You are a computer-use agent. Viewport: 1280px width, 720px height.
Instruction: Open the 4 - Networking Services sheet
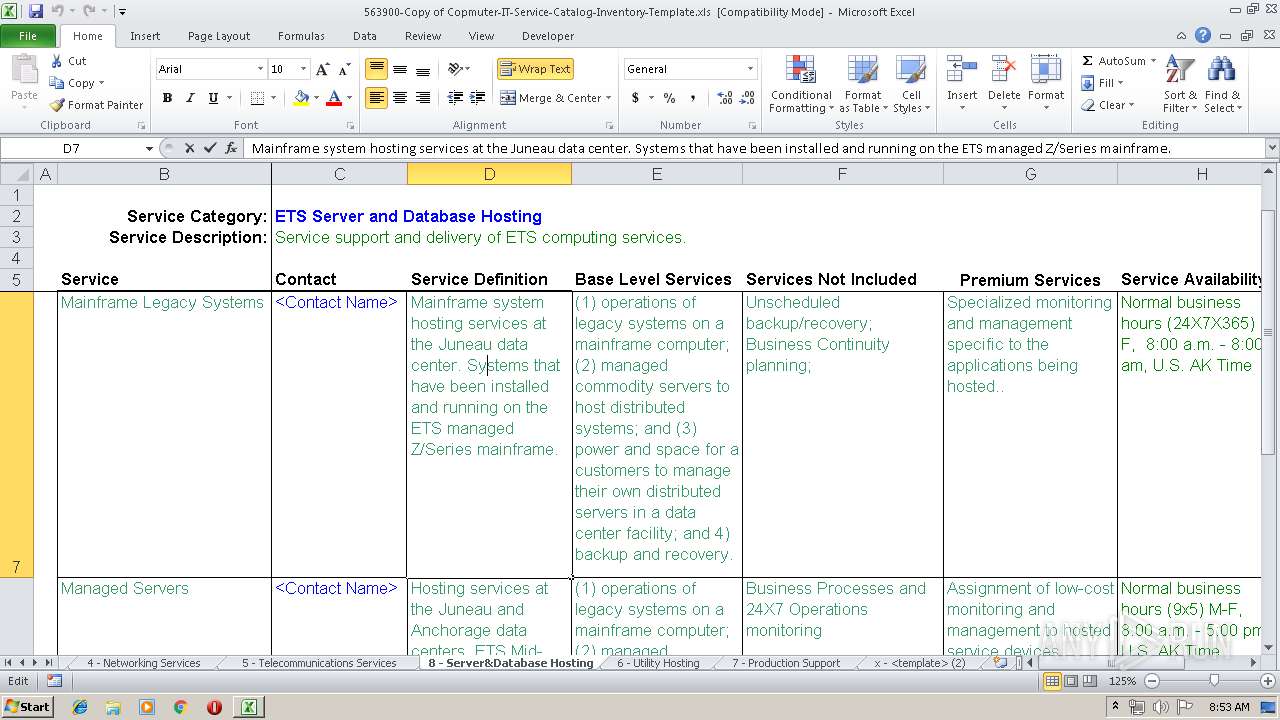click(143, 663)
